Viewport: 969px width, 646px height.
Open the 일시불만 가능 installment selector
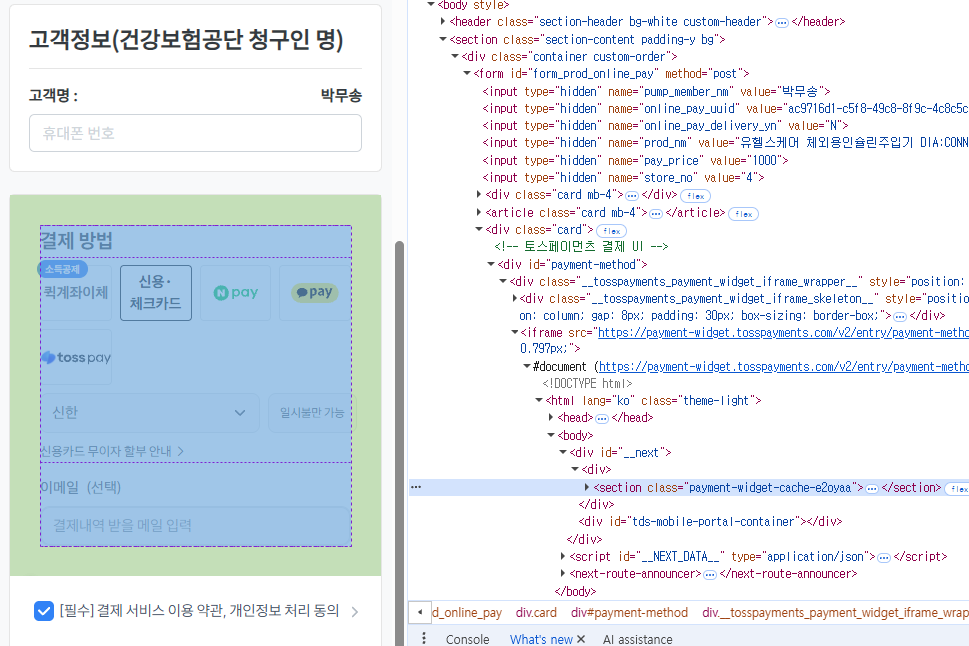311,412
